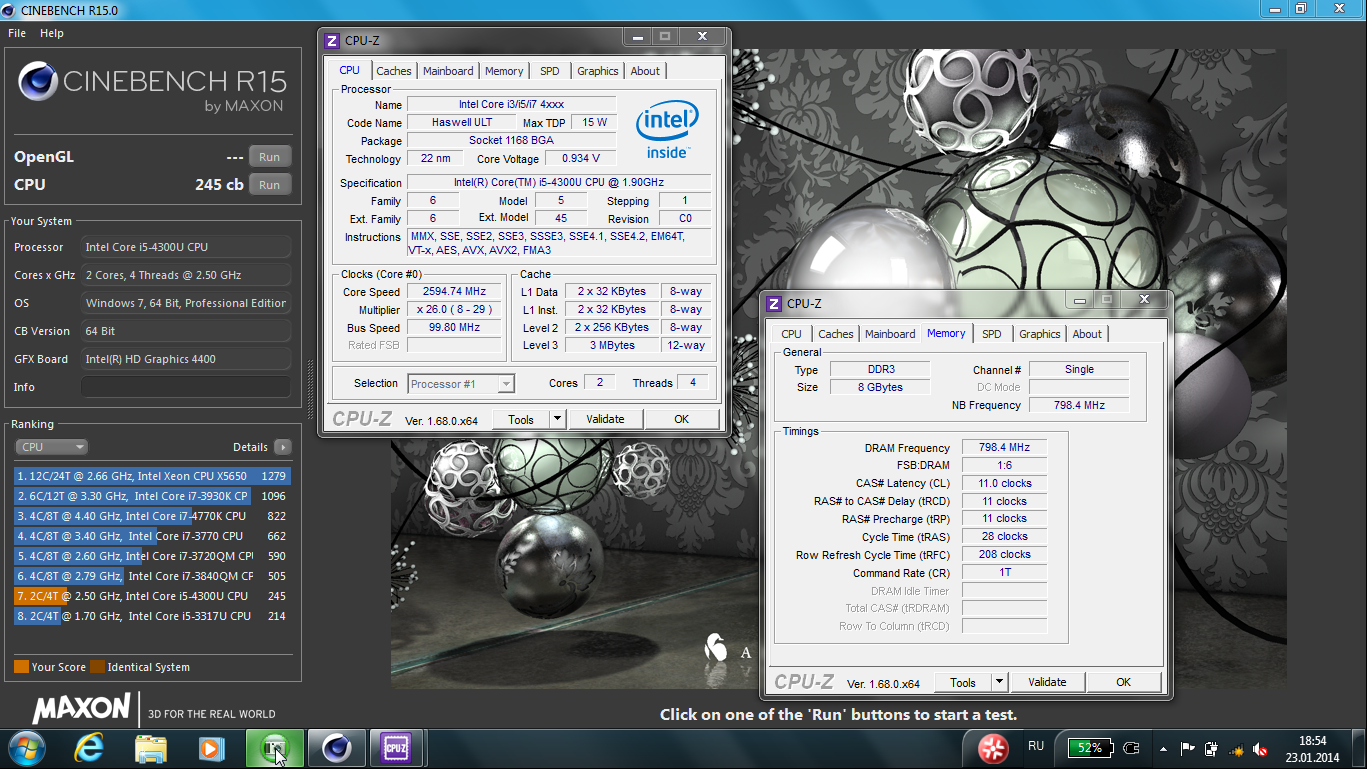Viewport: 1367px width, 769px height.
Task: Open Windows Explorer folder icon in taskbar
Action: coord(151,748)
